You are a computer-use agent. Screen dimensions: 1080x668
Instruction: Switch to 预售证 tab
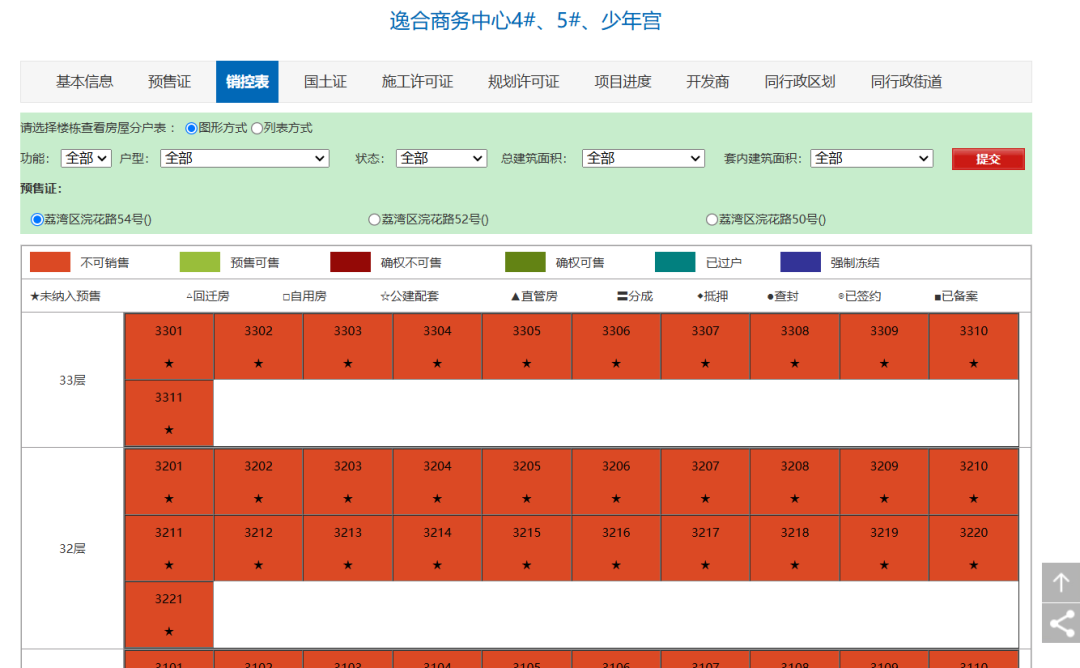click(169, 82)
